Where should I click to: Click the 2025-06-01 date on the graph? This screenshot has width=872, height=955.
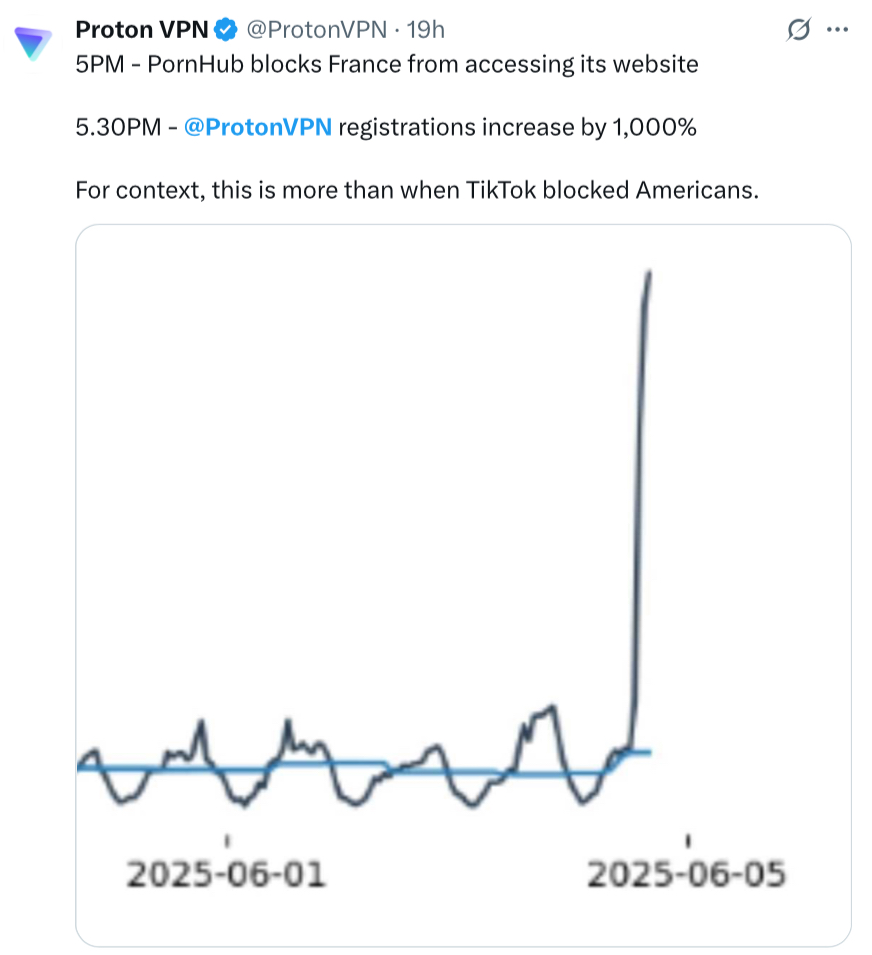227,872
